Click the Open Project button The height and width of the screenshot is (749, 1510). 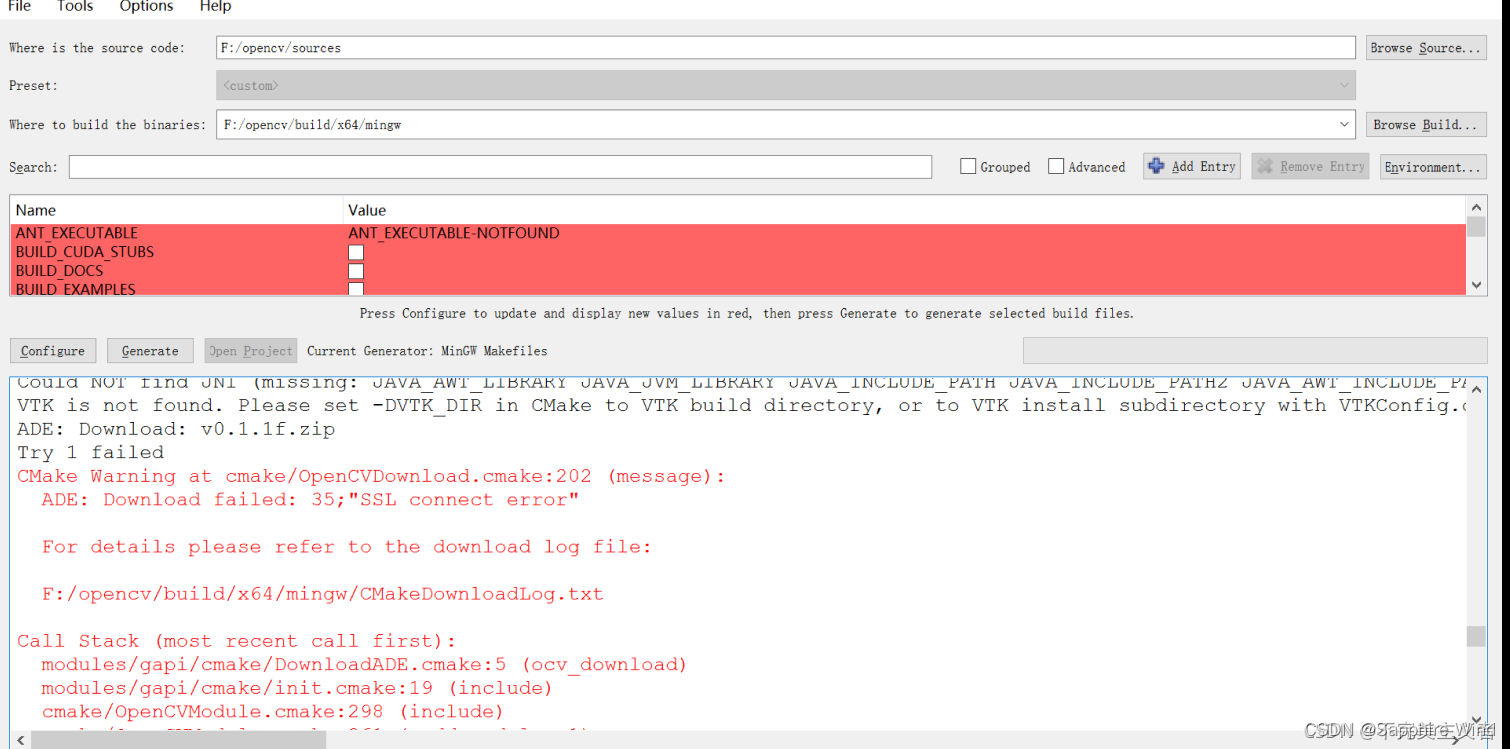coord(251,351)
